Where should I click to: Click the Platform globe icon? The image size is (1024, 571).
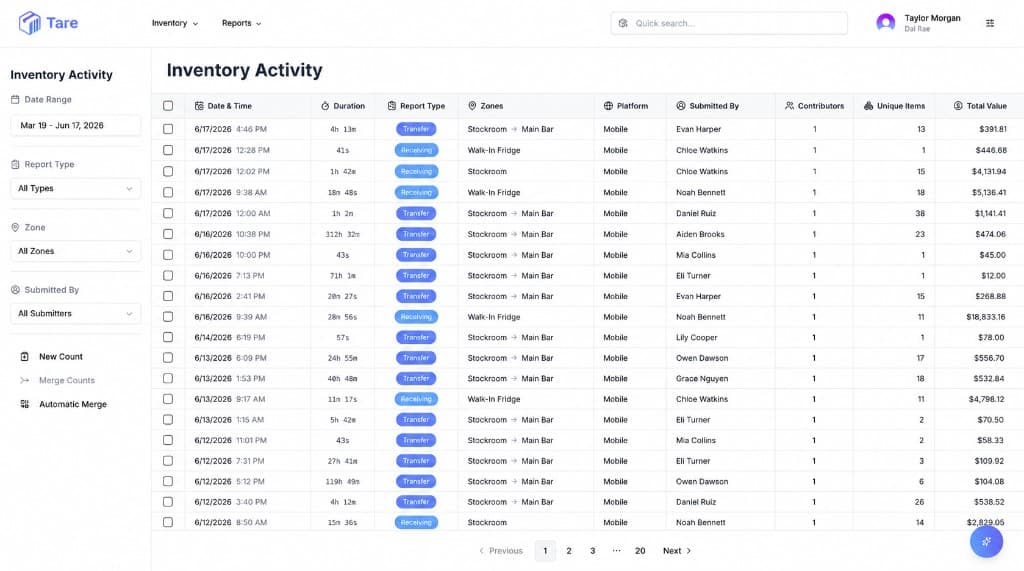tap(608, 106)
